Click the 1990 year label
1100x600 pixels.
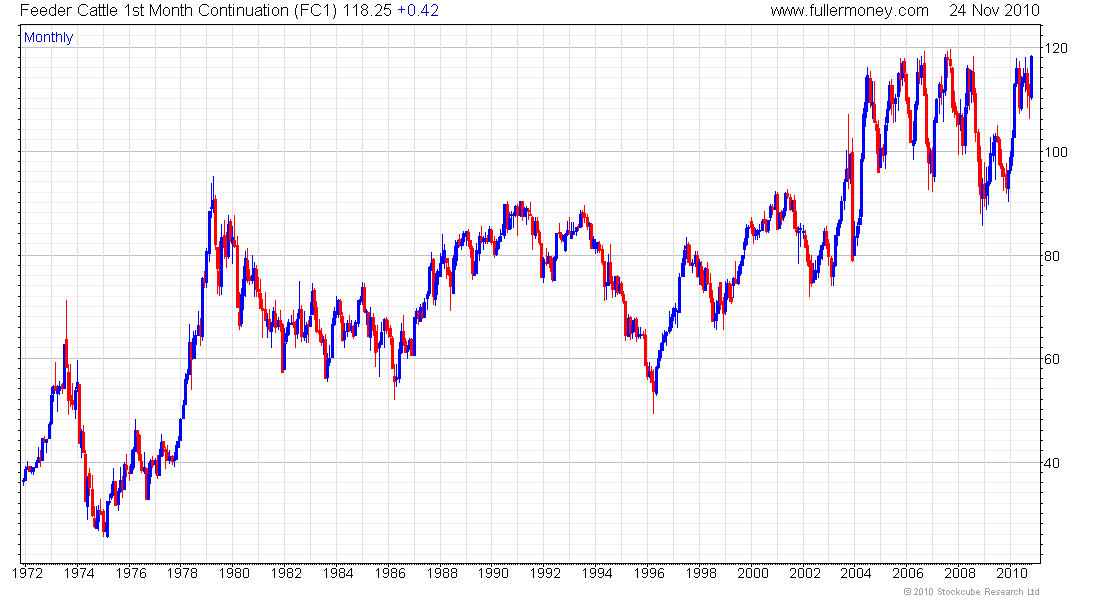click(493, 573)
